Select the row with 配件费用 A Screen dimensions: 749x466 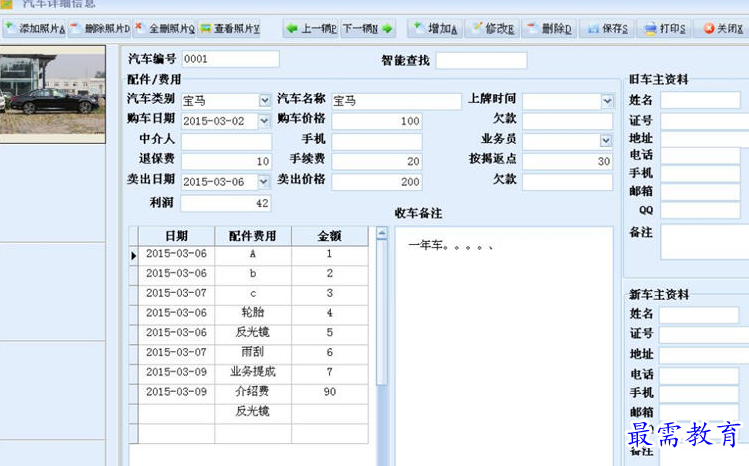[248, 255]
